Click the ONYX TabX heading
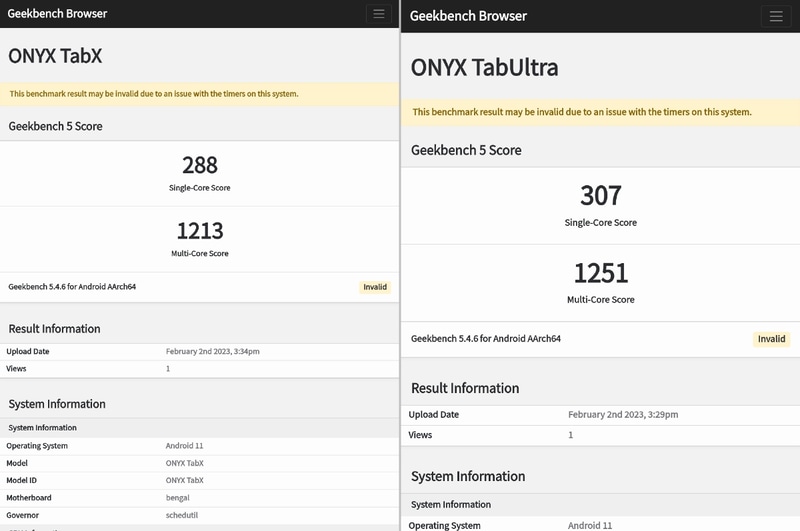The height and width of the screenshot is (531, 800). point(55,56)
